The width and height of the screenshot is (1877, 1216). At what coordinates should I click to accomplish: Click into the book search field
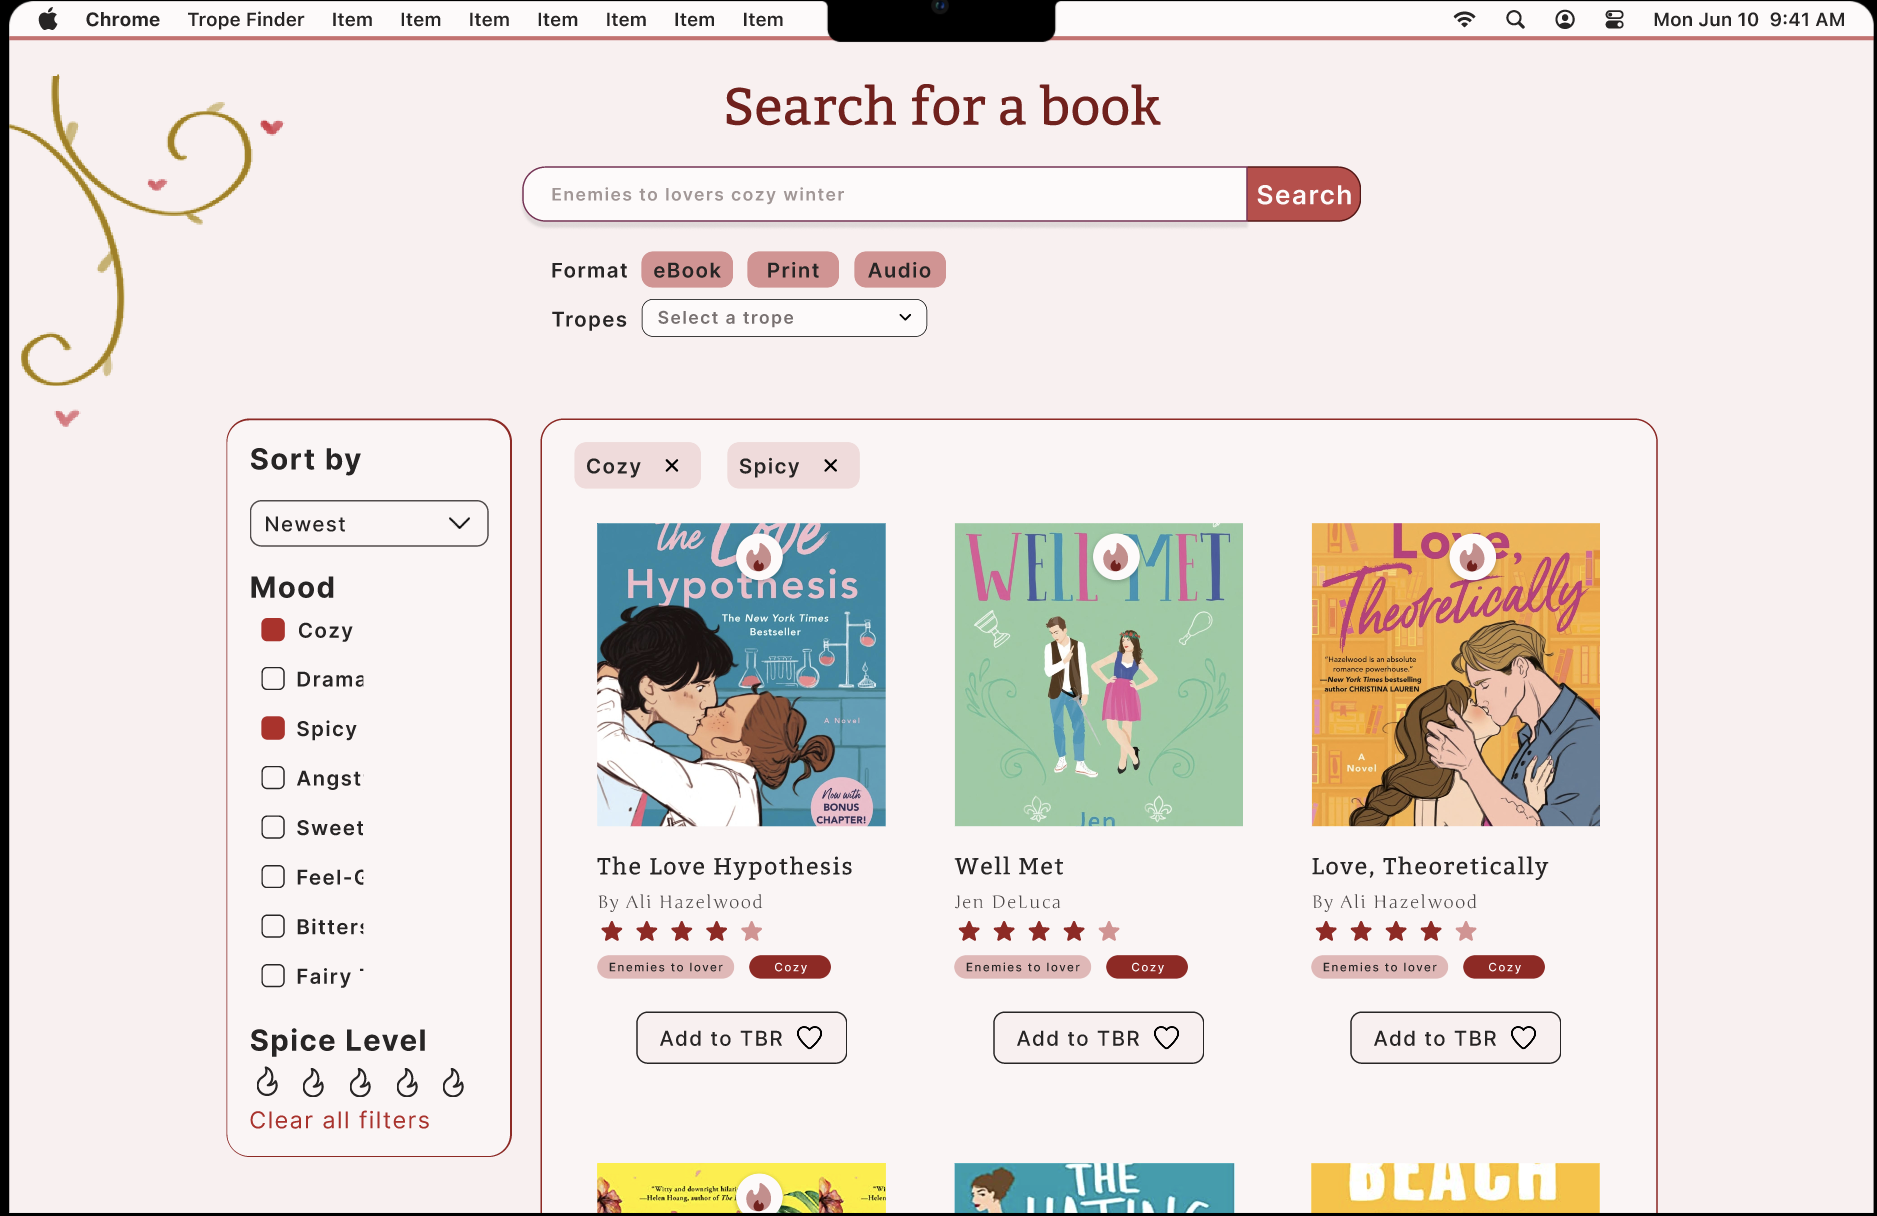click(x=885, y=194)
